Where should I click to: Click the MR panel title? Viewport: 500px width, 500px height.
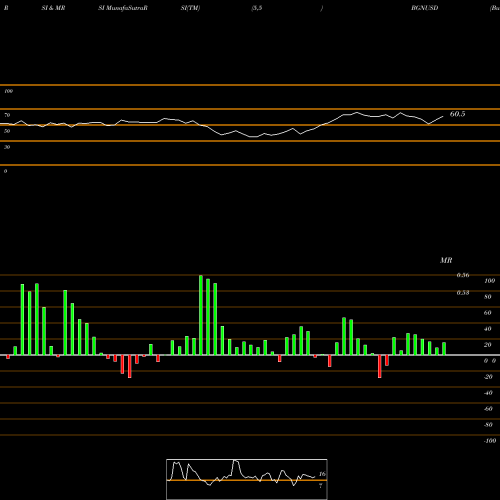446,260
